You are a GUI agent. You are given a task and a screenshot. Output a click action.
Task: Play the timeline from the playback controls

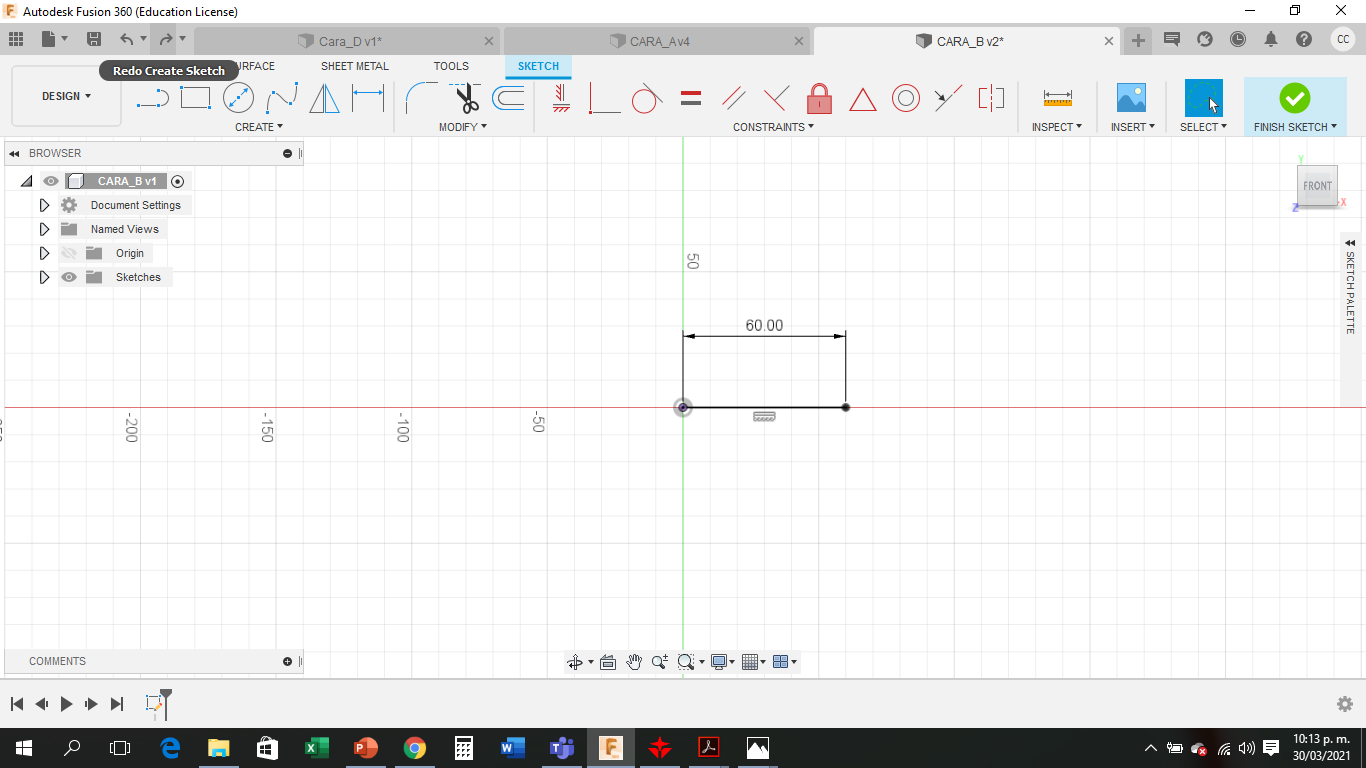coord(66,704)
